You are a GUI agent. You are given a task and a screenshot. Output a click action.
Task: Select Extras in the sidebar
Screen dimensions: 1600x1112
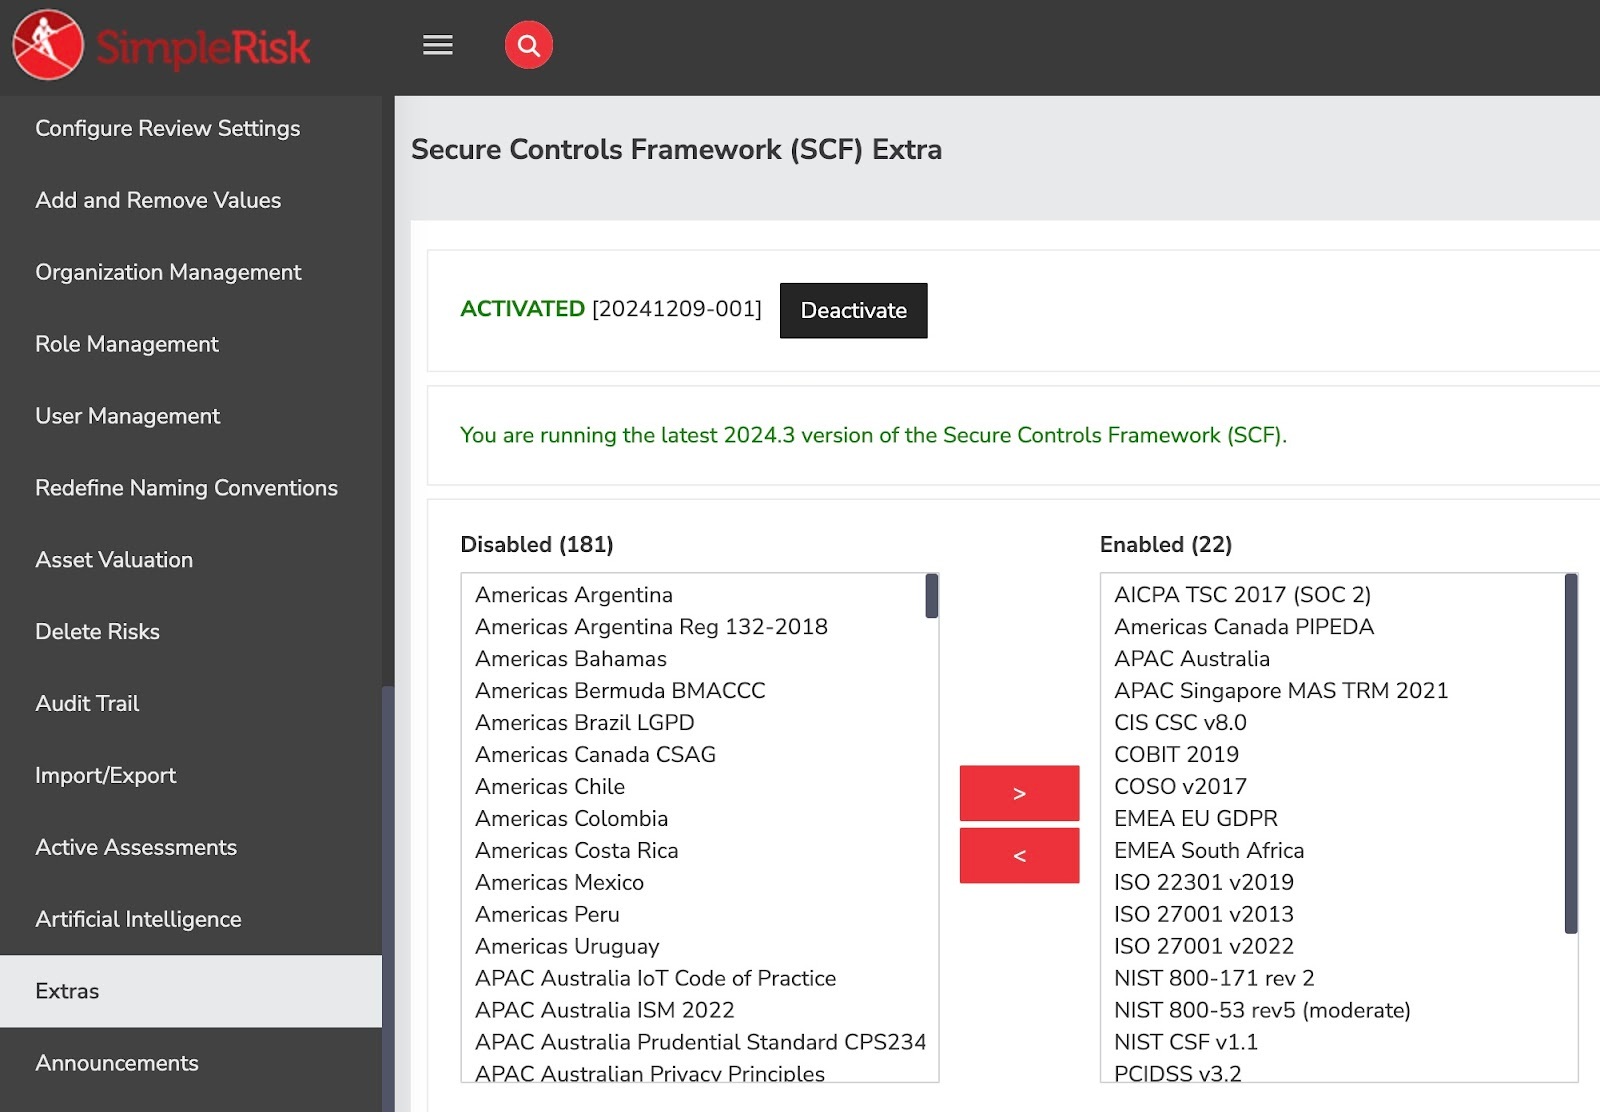point(66,991)
